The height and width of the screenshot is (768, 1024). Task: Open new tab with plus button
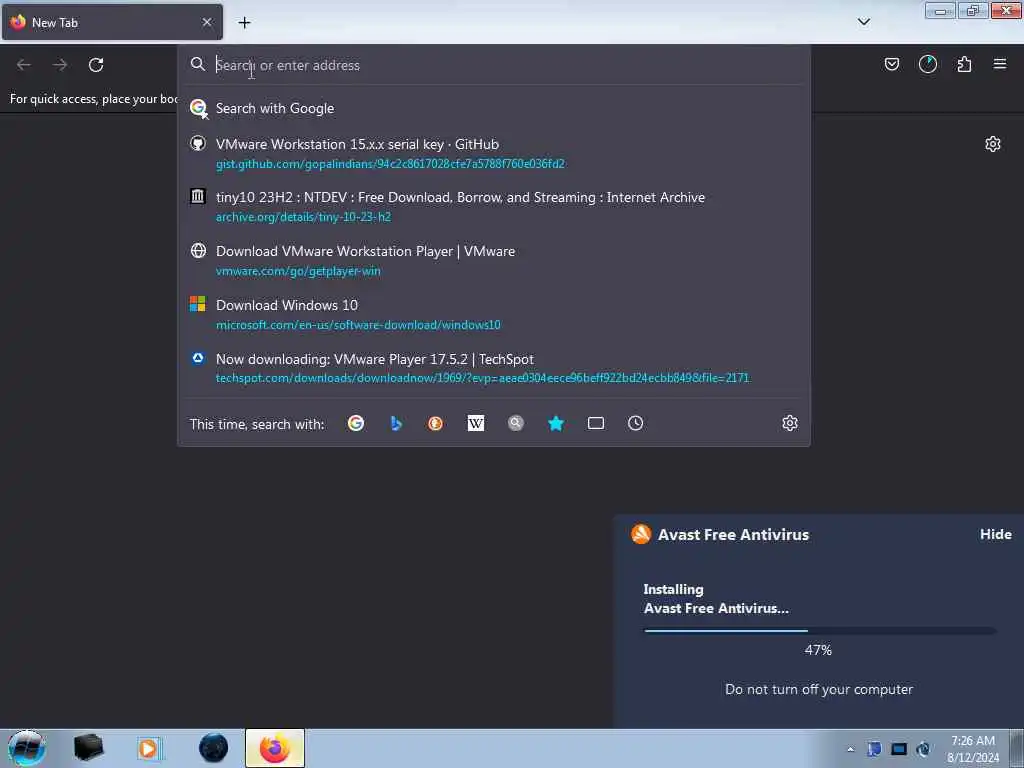(x=244, y=23)
